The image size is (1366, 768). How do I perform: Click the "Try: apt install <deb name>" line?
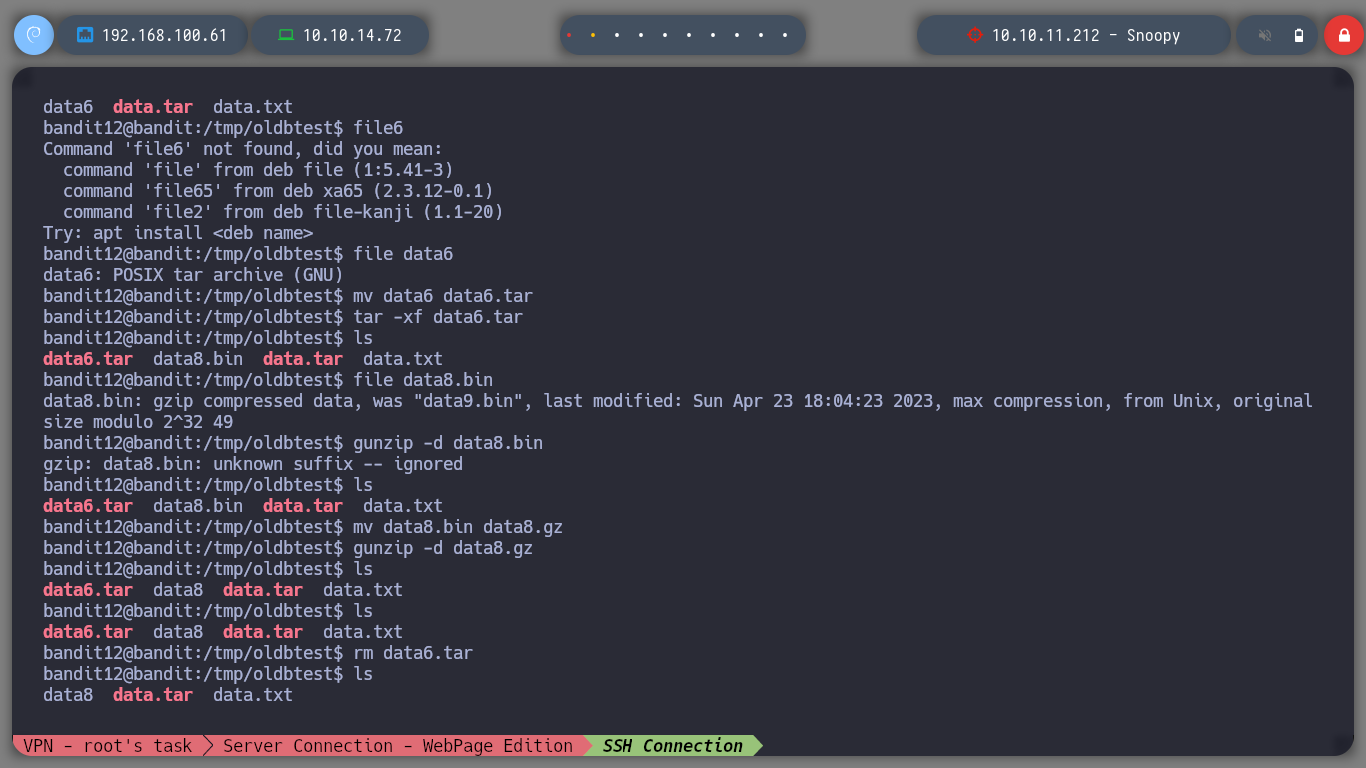178,233
